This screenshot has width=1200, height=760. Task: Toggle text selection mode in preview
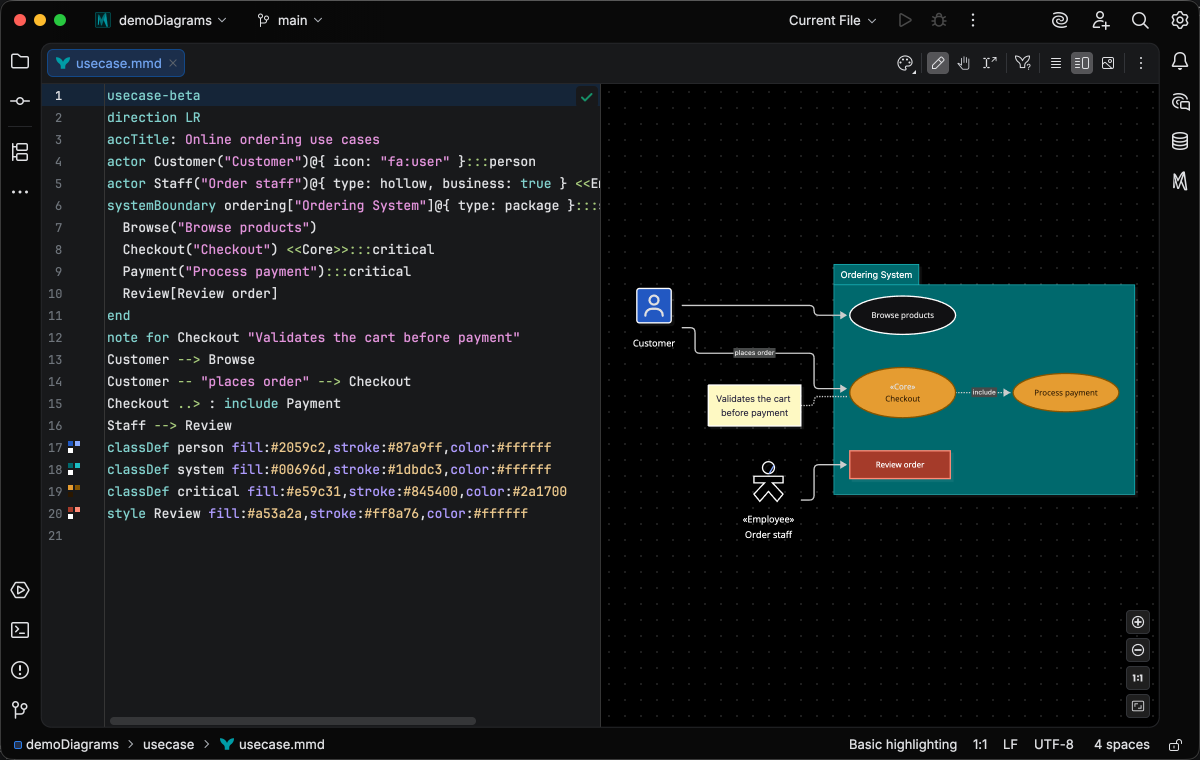[x=990, y=63]
